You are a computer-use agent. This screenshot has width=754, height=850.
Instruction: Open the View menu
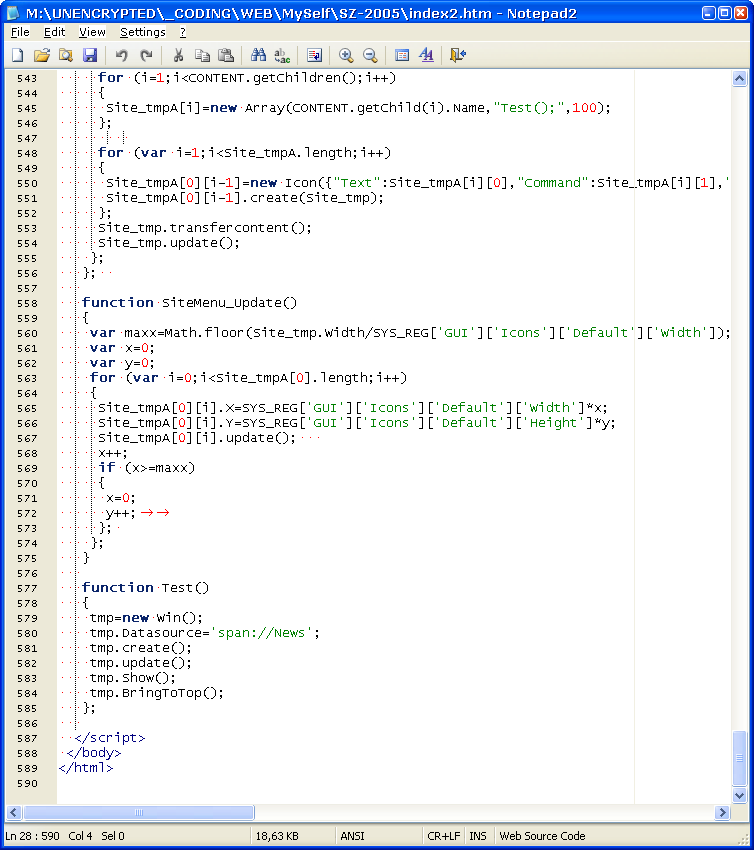click(x=92, y=32)
